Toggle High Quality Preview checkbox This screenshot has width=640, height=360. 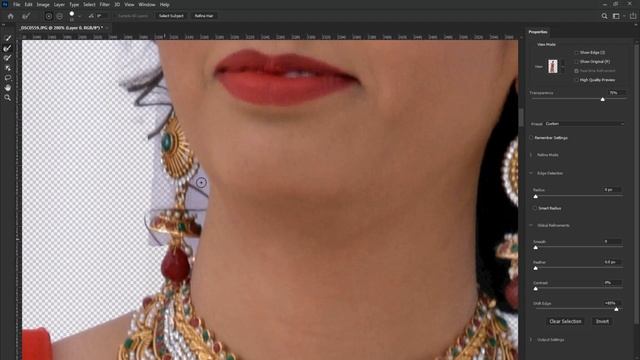tap(576, 80)
